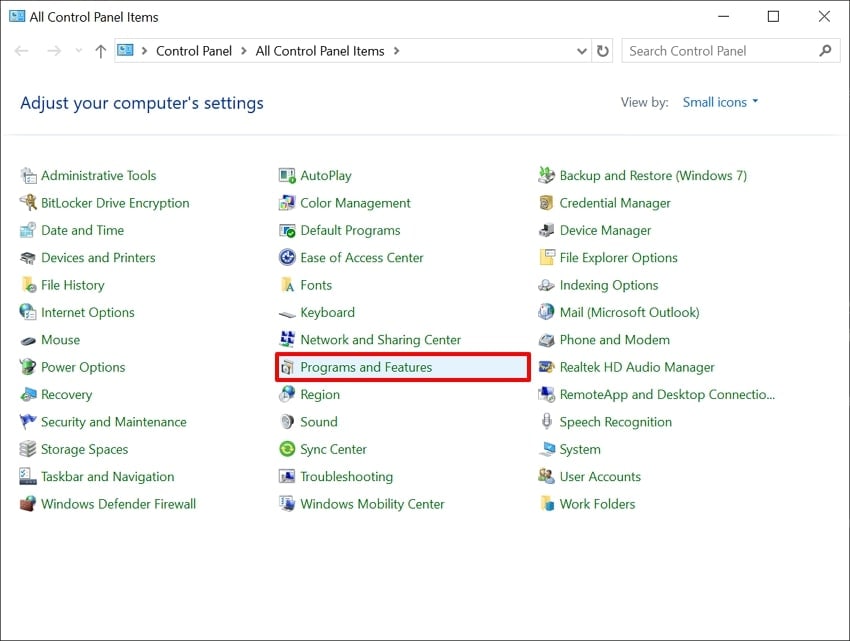Open Sync Center
The width and height of the screenshot is (850, 641).
(331, 449)
